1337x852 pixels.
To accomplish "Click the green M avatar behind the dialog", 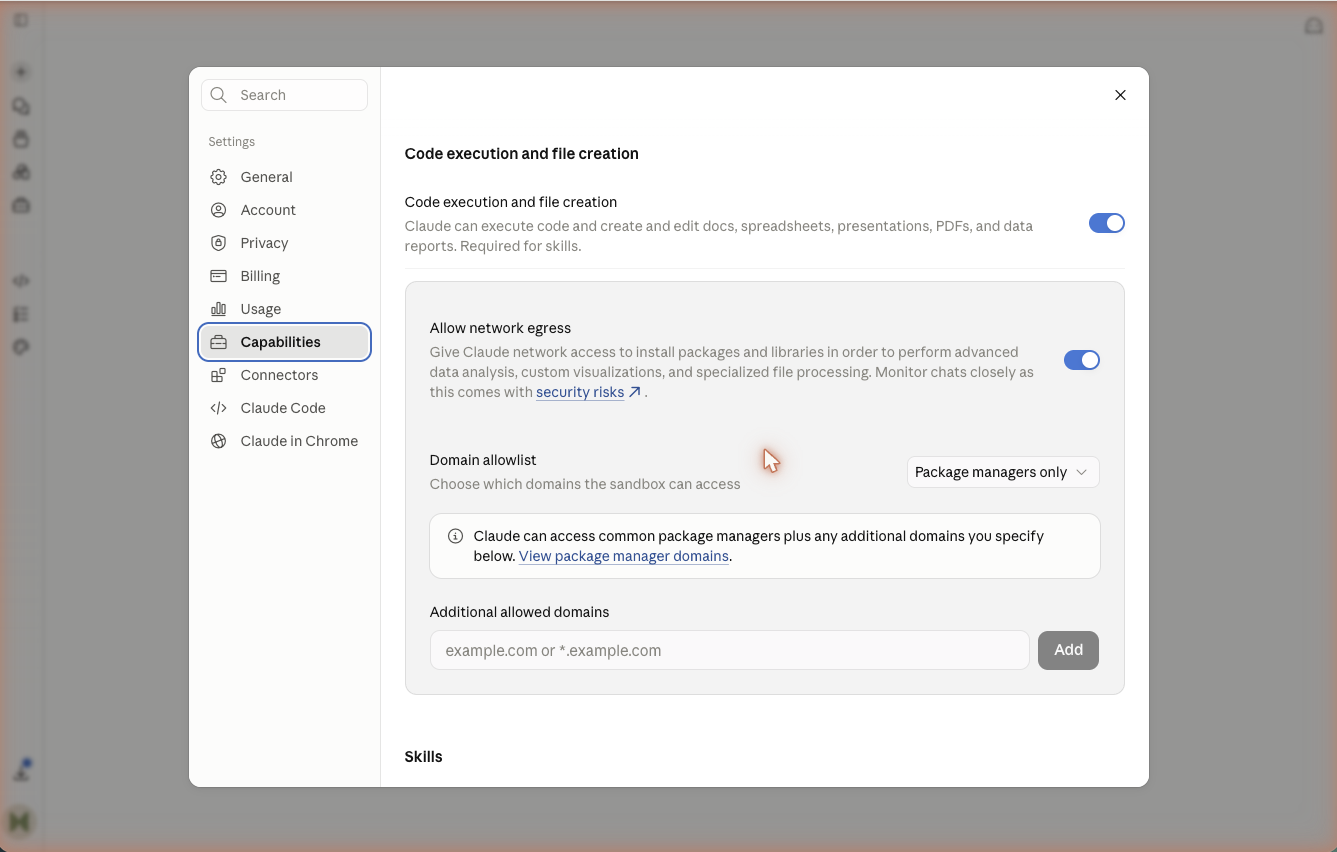I will tap(20, 821).
